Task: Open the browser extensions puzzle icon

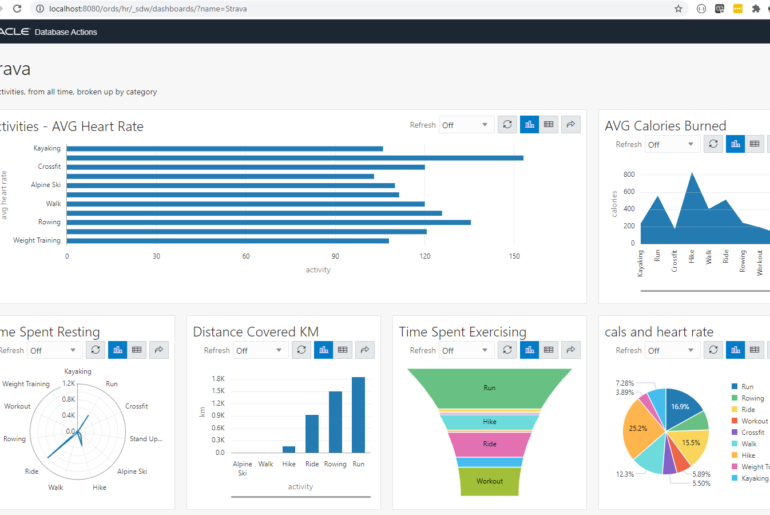Action: (756, 8)
